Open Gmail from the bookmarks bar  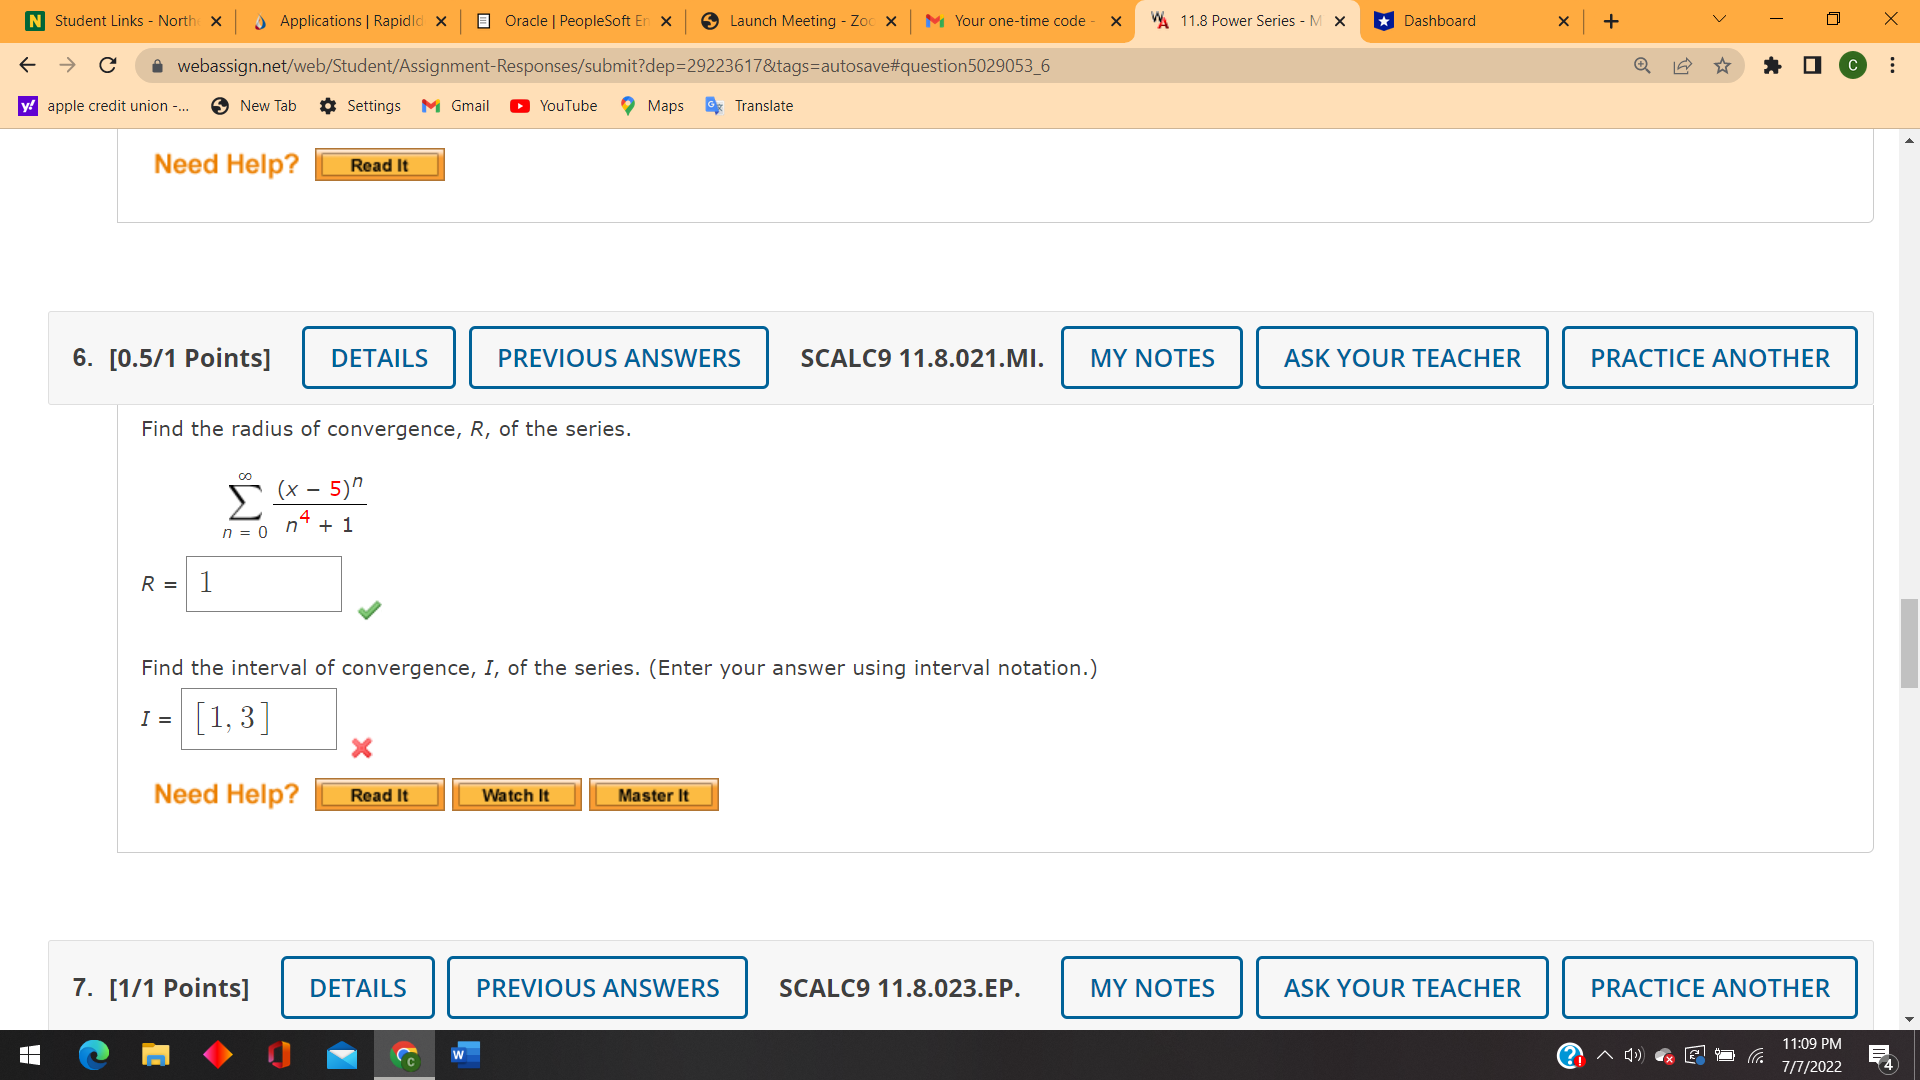pyautogui.click(x=455, y=105)
